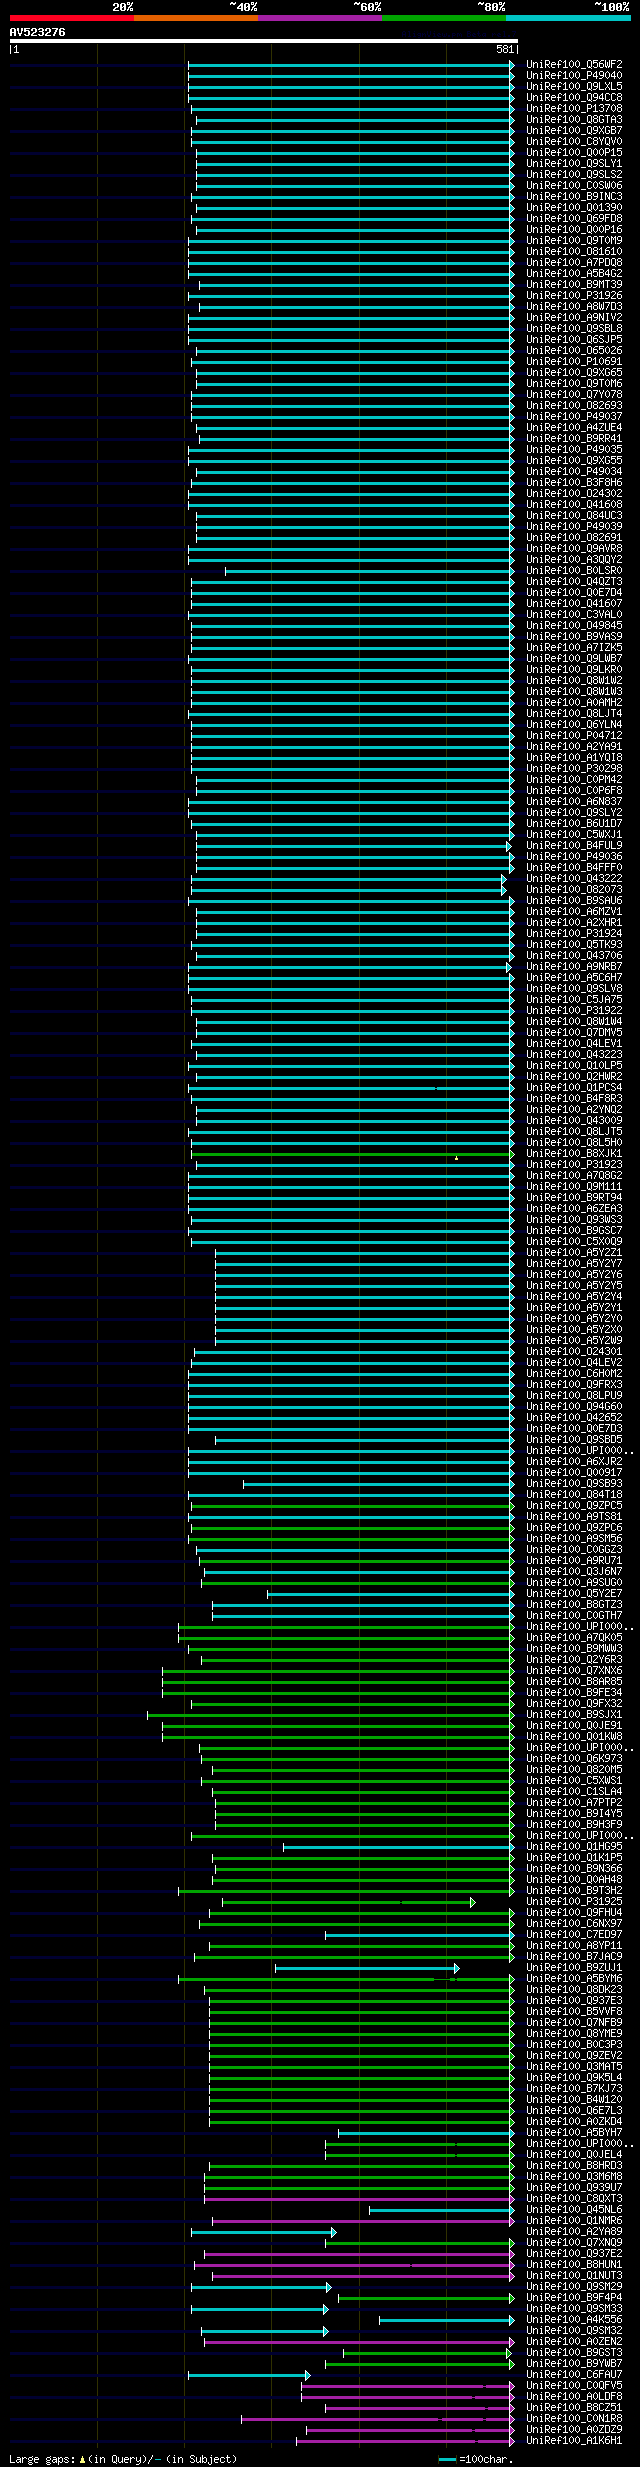
Task: Click hit label UniRef100_Q56WF2
Action: coord(574,64)
